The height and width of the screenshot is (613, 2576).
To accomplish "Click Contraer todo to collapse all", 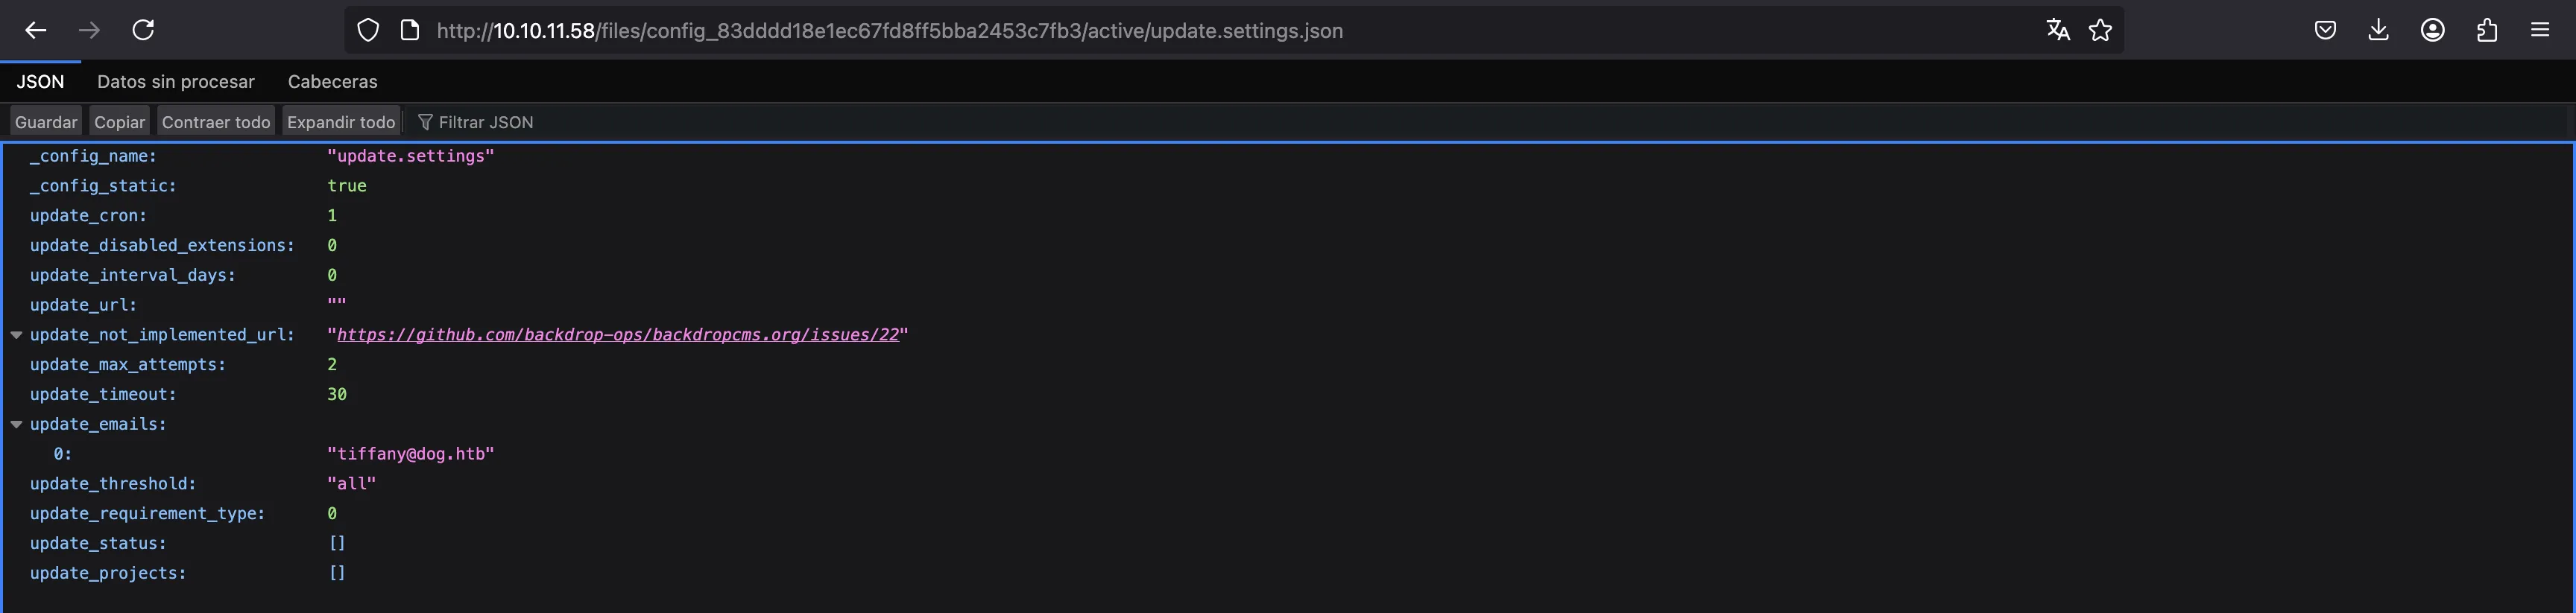I will pos(216,122).
